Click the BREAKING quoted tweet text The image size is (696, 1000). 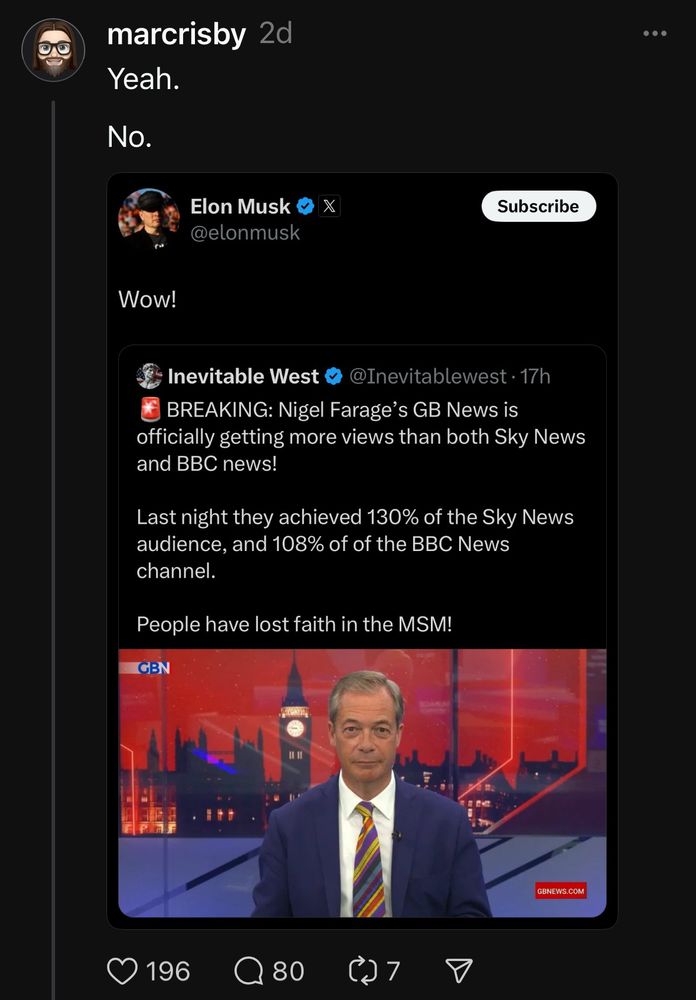[x=361, y=436]
